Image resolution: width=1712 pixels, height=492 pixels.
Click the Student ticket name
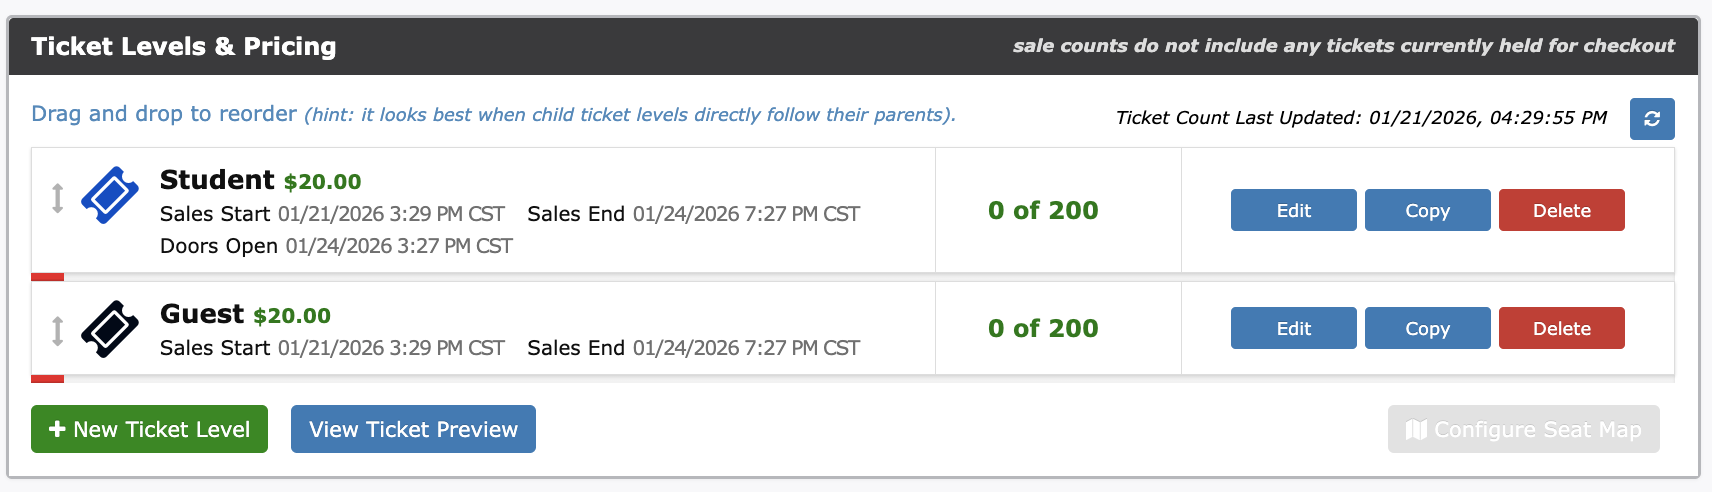217,180
